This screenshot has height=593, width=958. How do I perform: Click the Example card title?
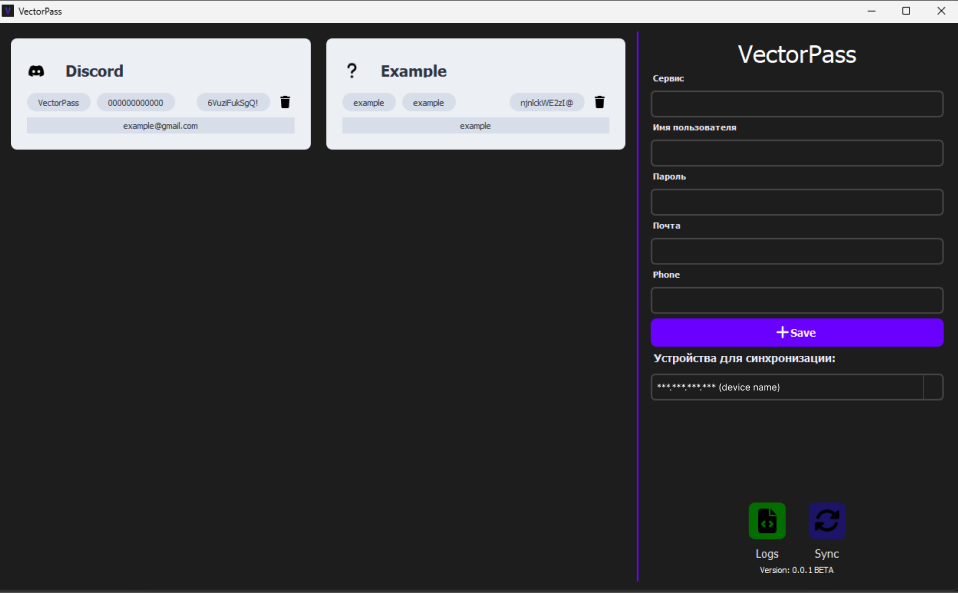(x=414, y=71)
